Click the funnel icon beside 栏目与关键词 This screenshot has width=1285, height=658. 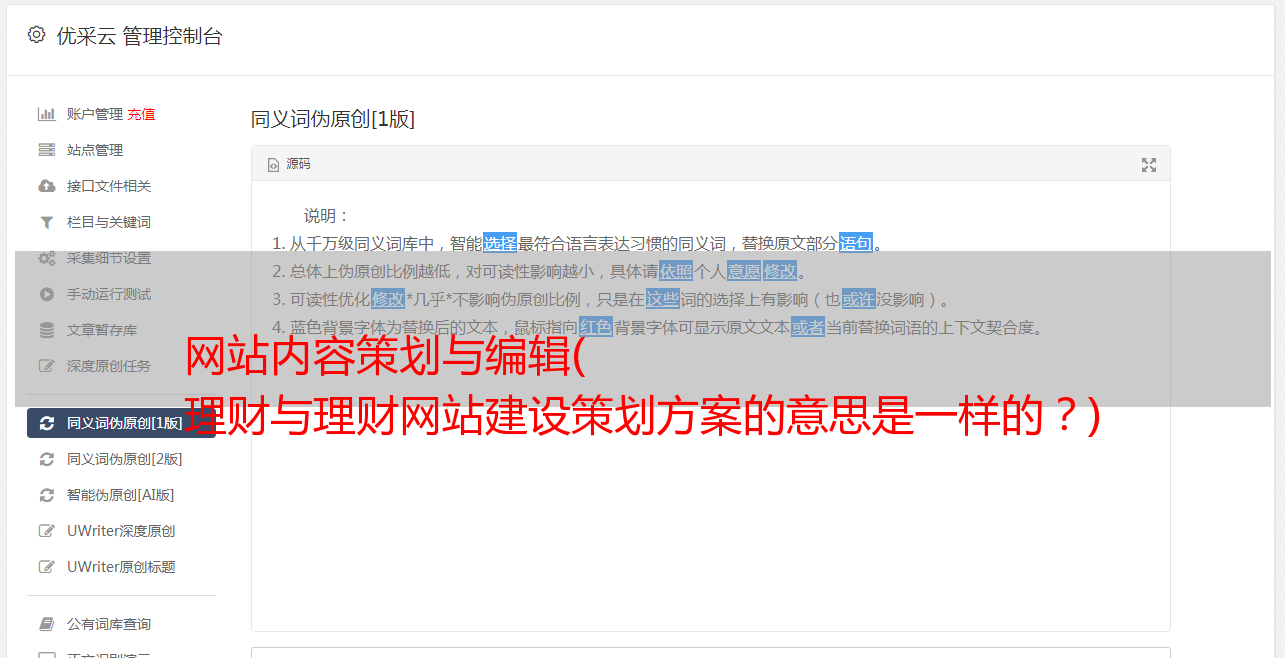click(x=46, y=222)
